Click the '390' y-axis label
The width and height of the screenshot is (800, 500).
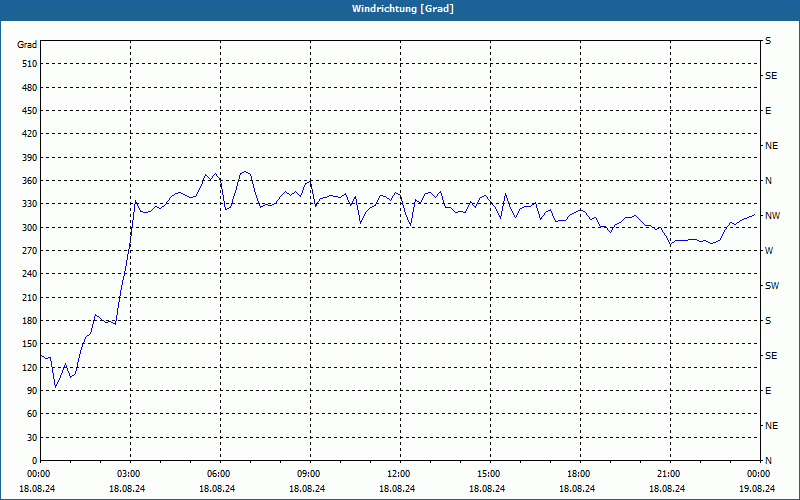tap(30, 158)
